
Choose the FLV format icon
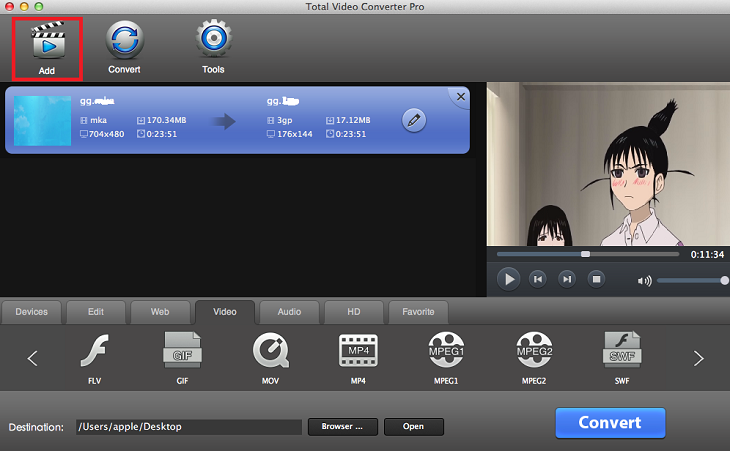point(95,350)
